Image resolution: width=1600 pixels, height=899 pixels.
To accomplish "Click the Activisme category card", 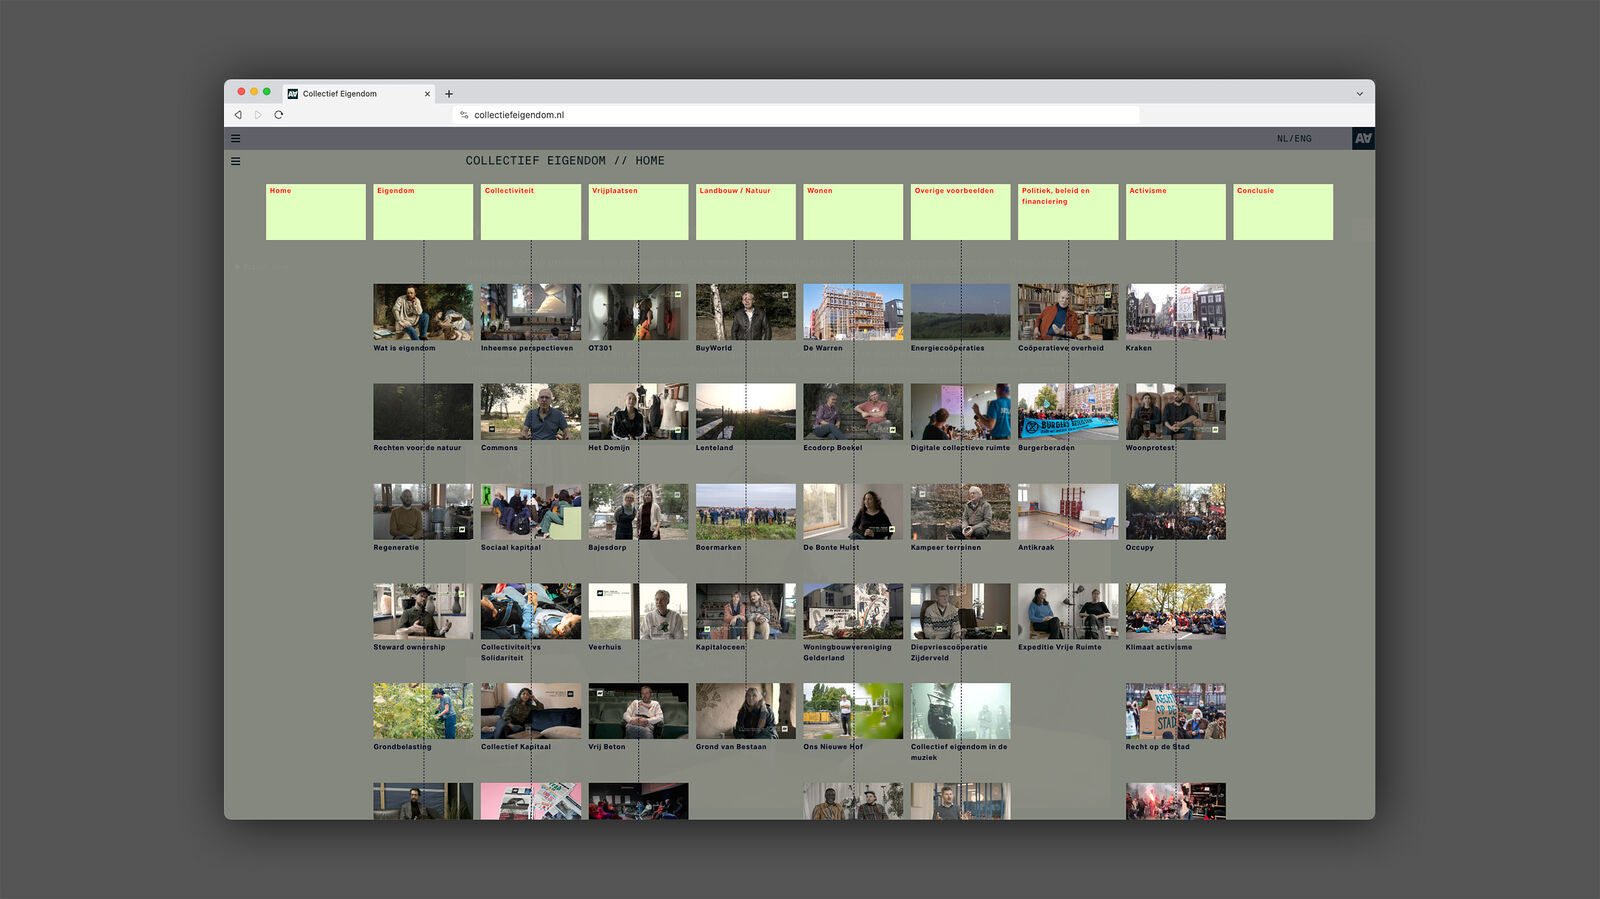I will pos(1175,211).
